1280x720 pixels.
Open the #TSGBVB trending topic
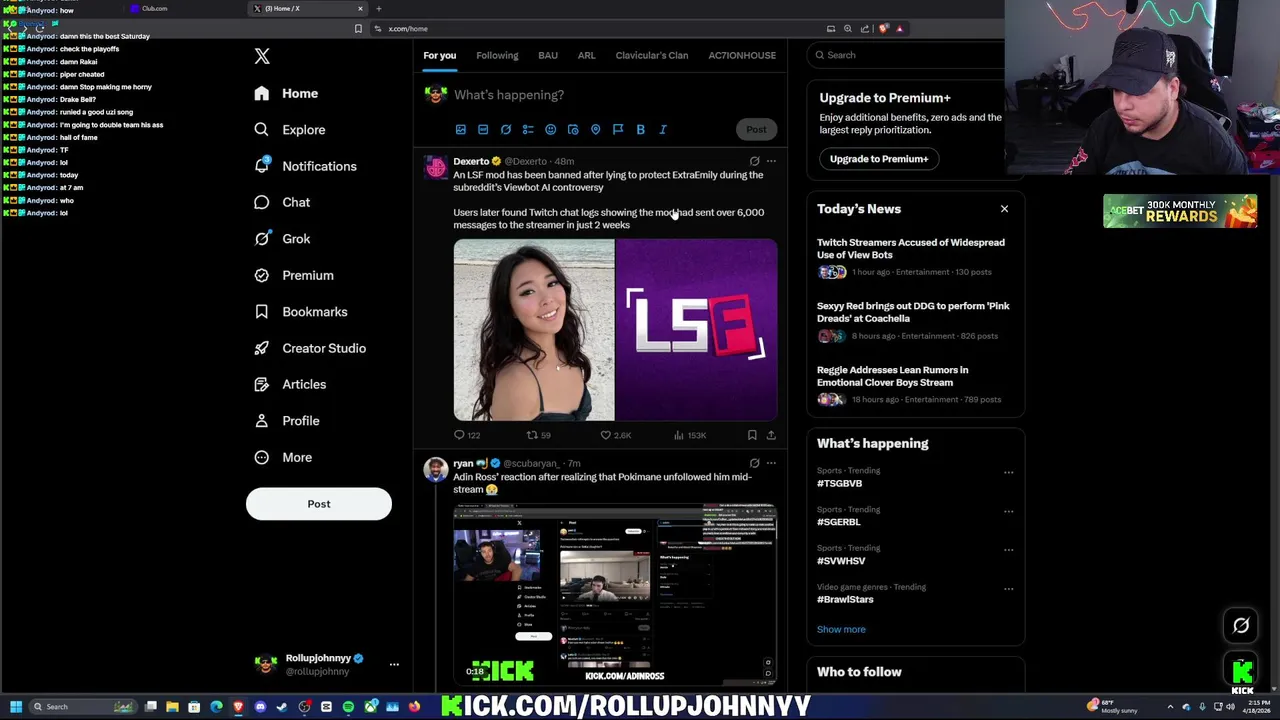point(839,484)
